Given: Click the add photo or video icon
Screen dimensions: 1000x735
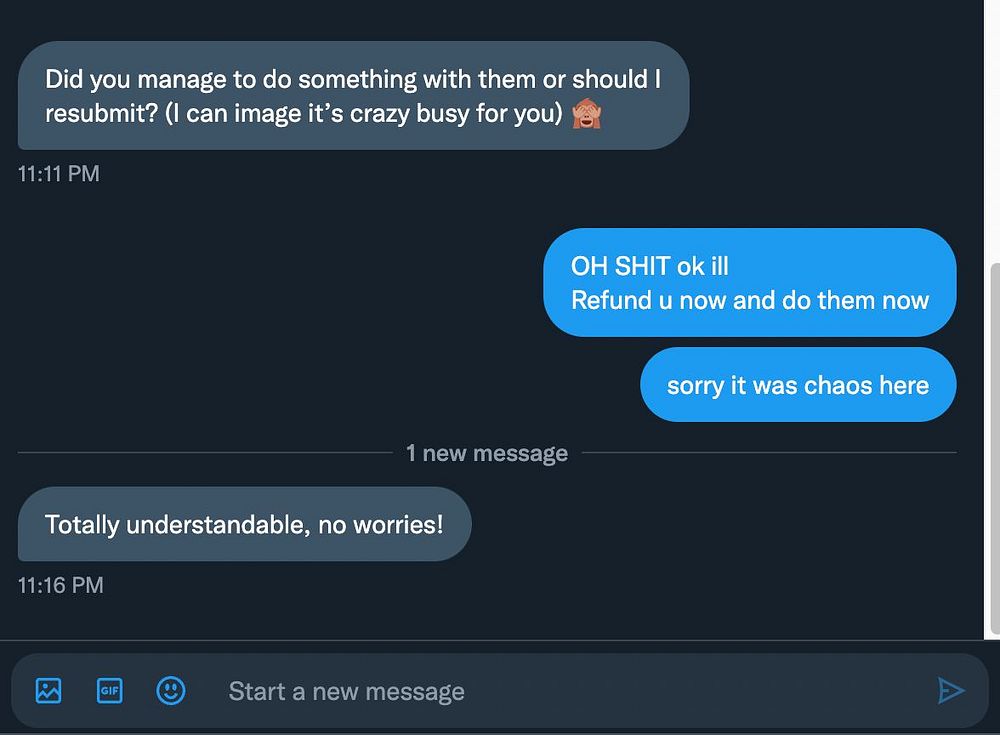Looking at the screenshot, I should 48,690.
